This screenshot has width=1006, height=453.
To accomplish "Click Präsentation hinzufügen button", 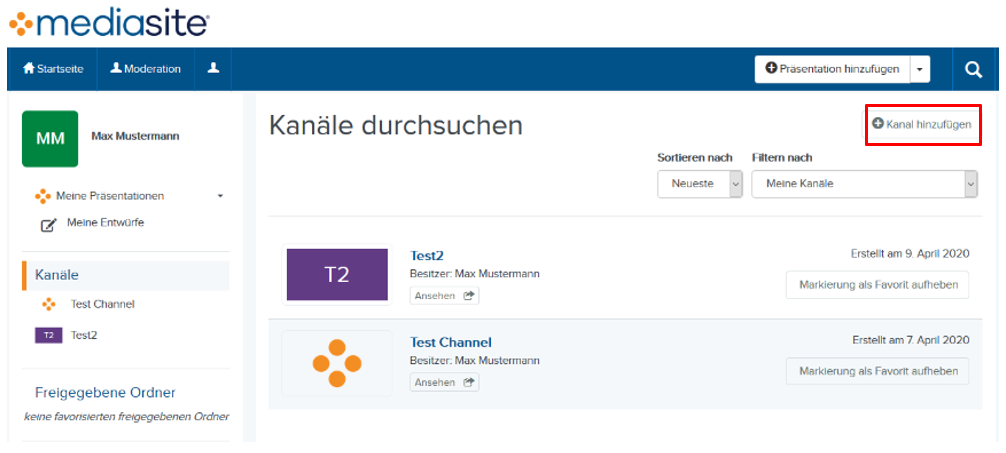I will [x=831, y=69].
